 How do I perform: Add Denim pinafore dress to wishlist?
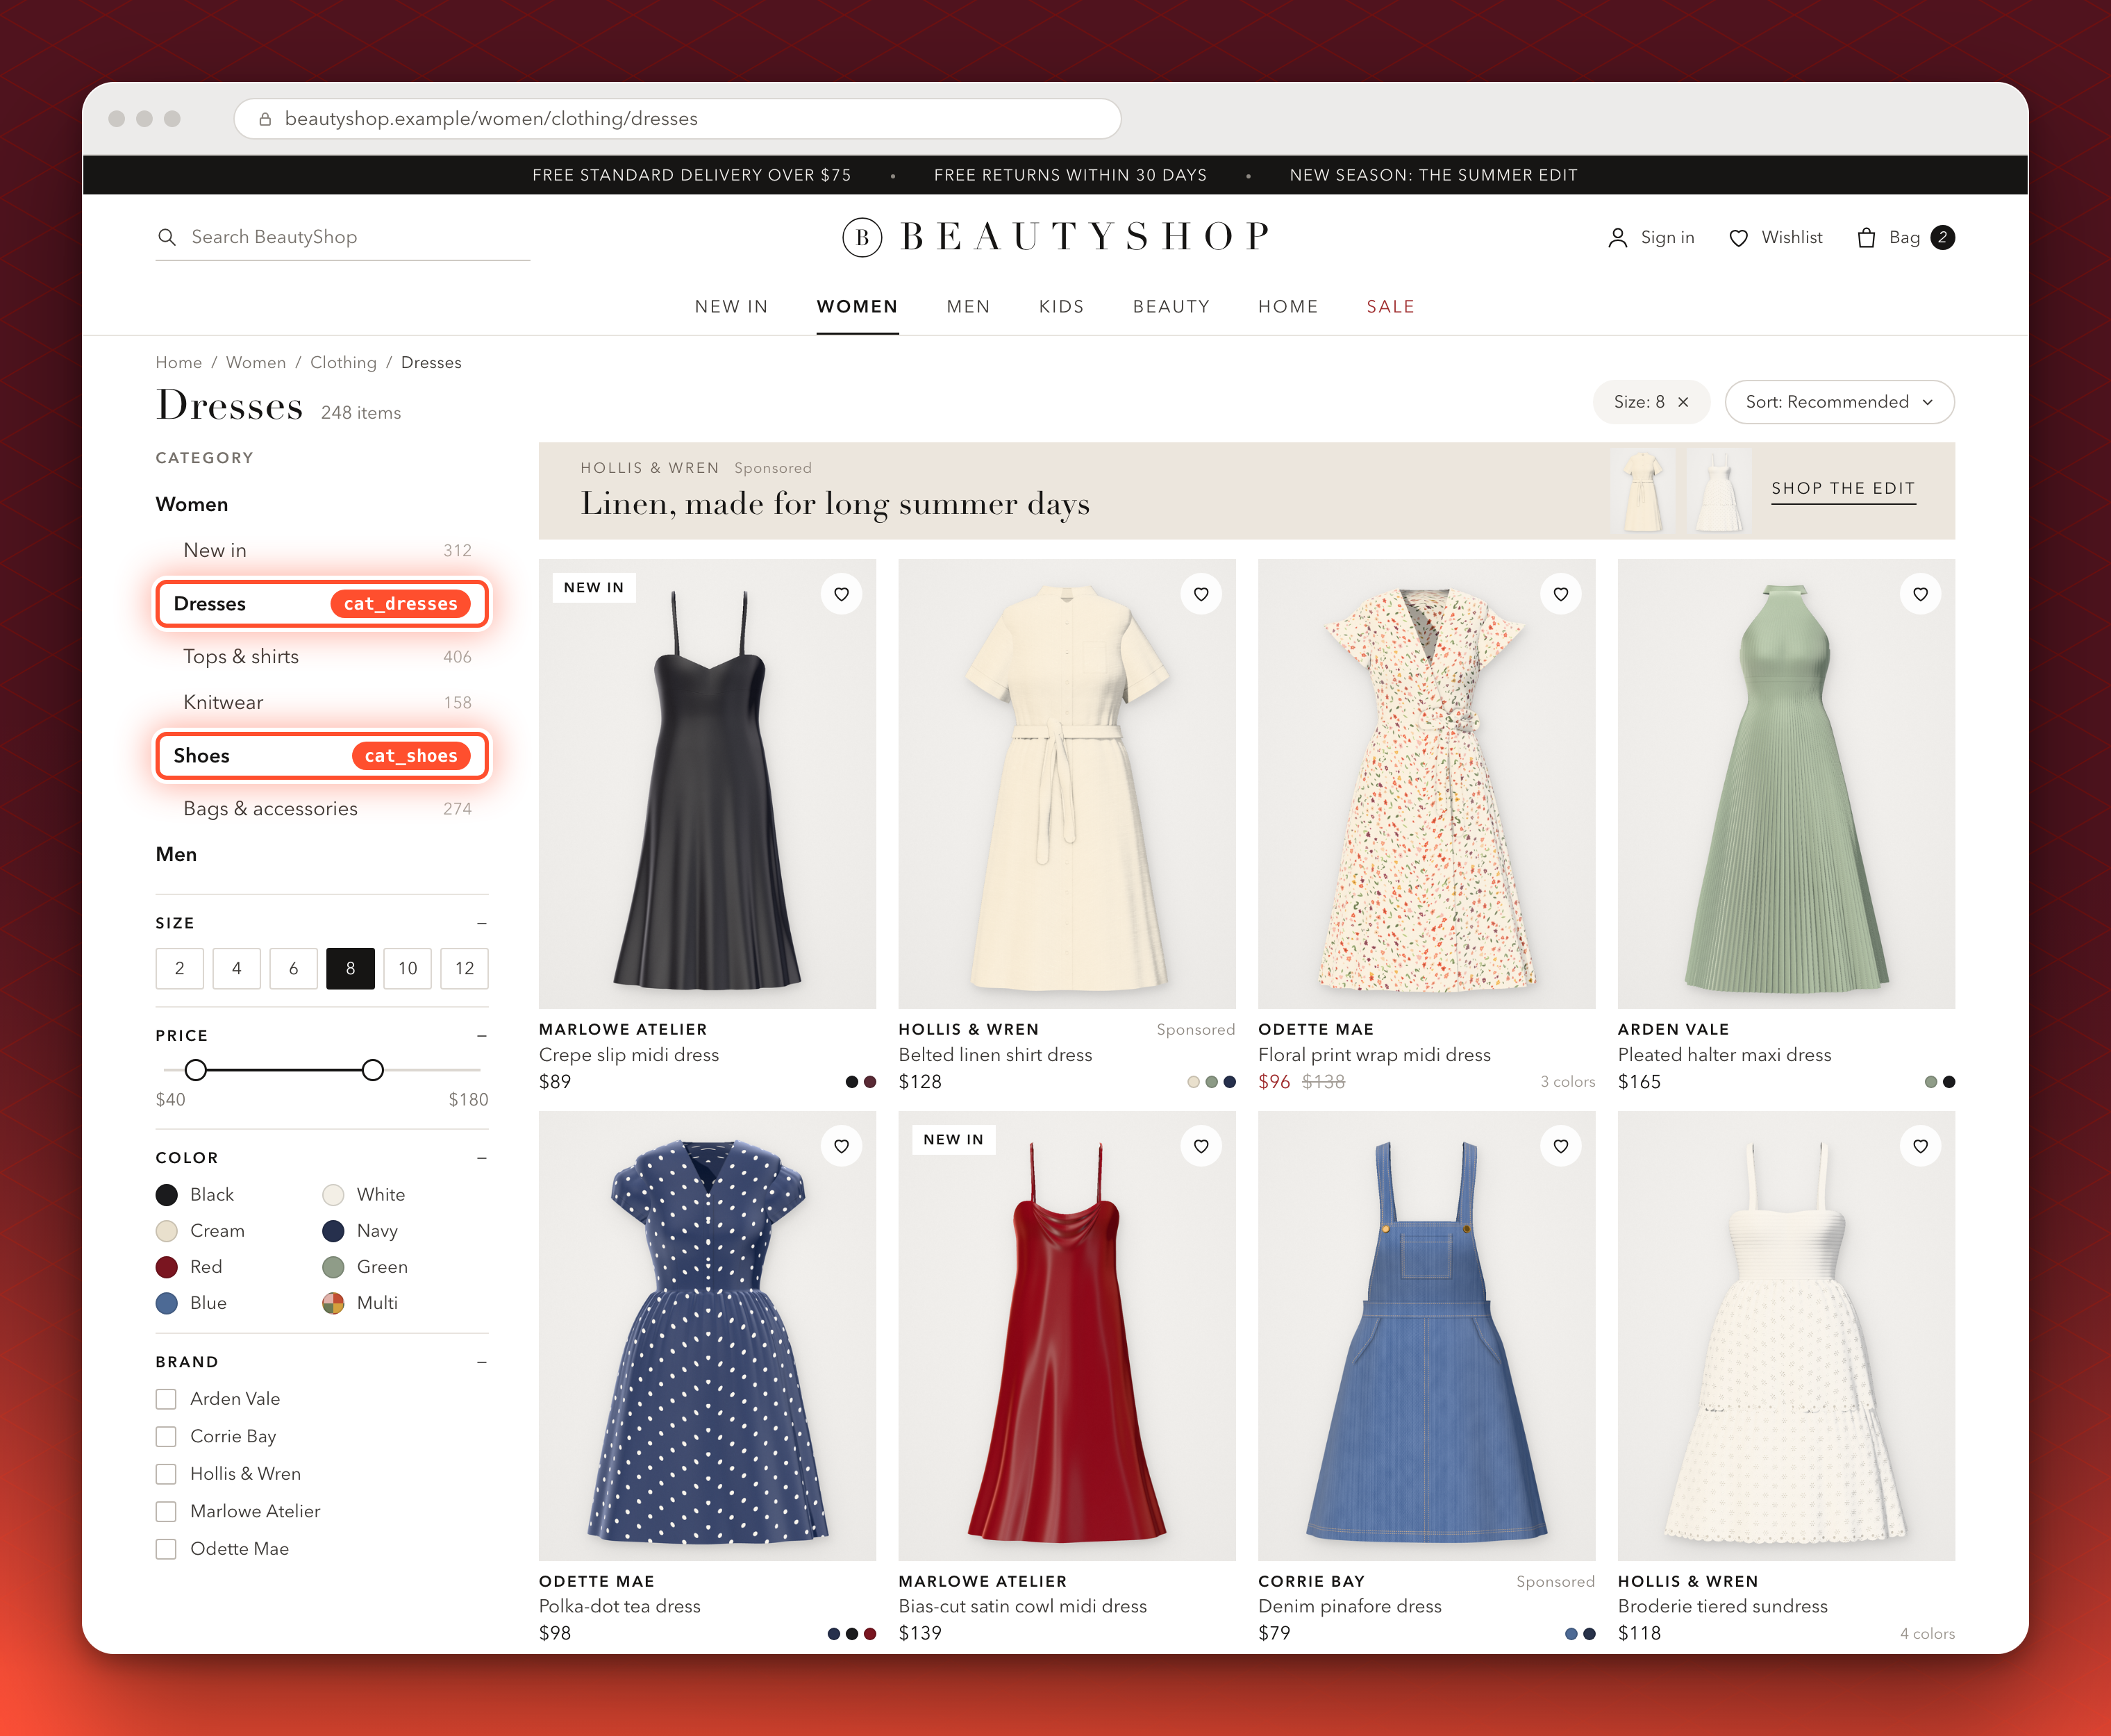click(1561, 1146)
